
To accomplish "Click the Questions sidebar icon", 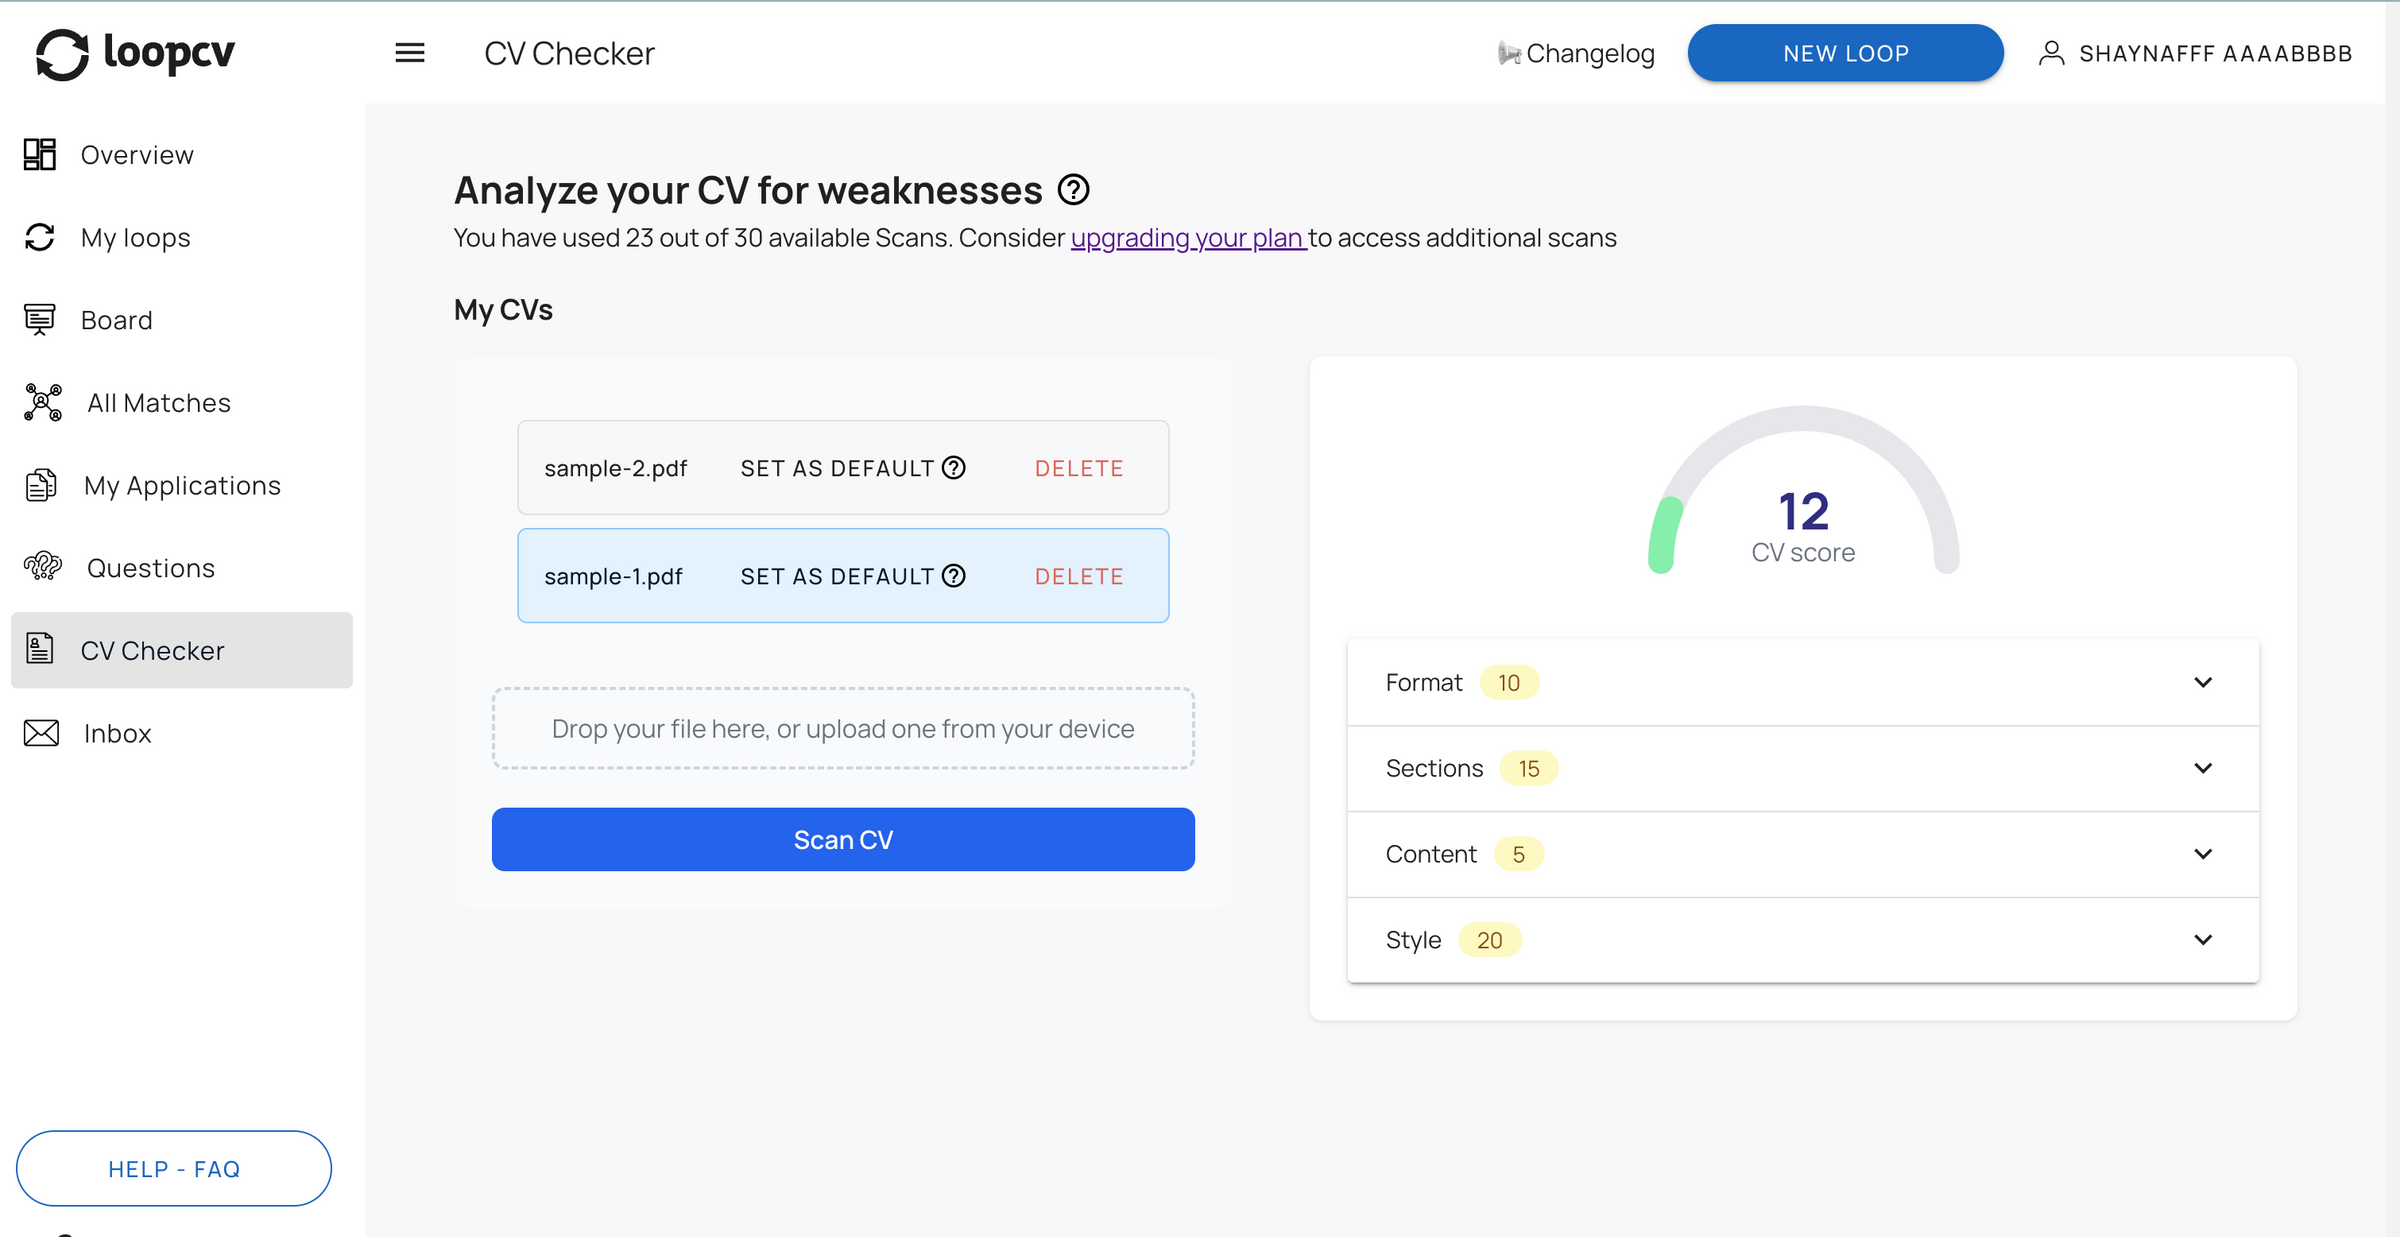I will [x=40, y=567].
